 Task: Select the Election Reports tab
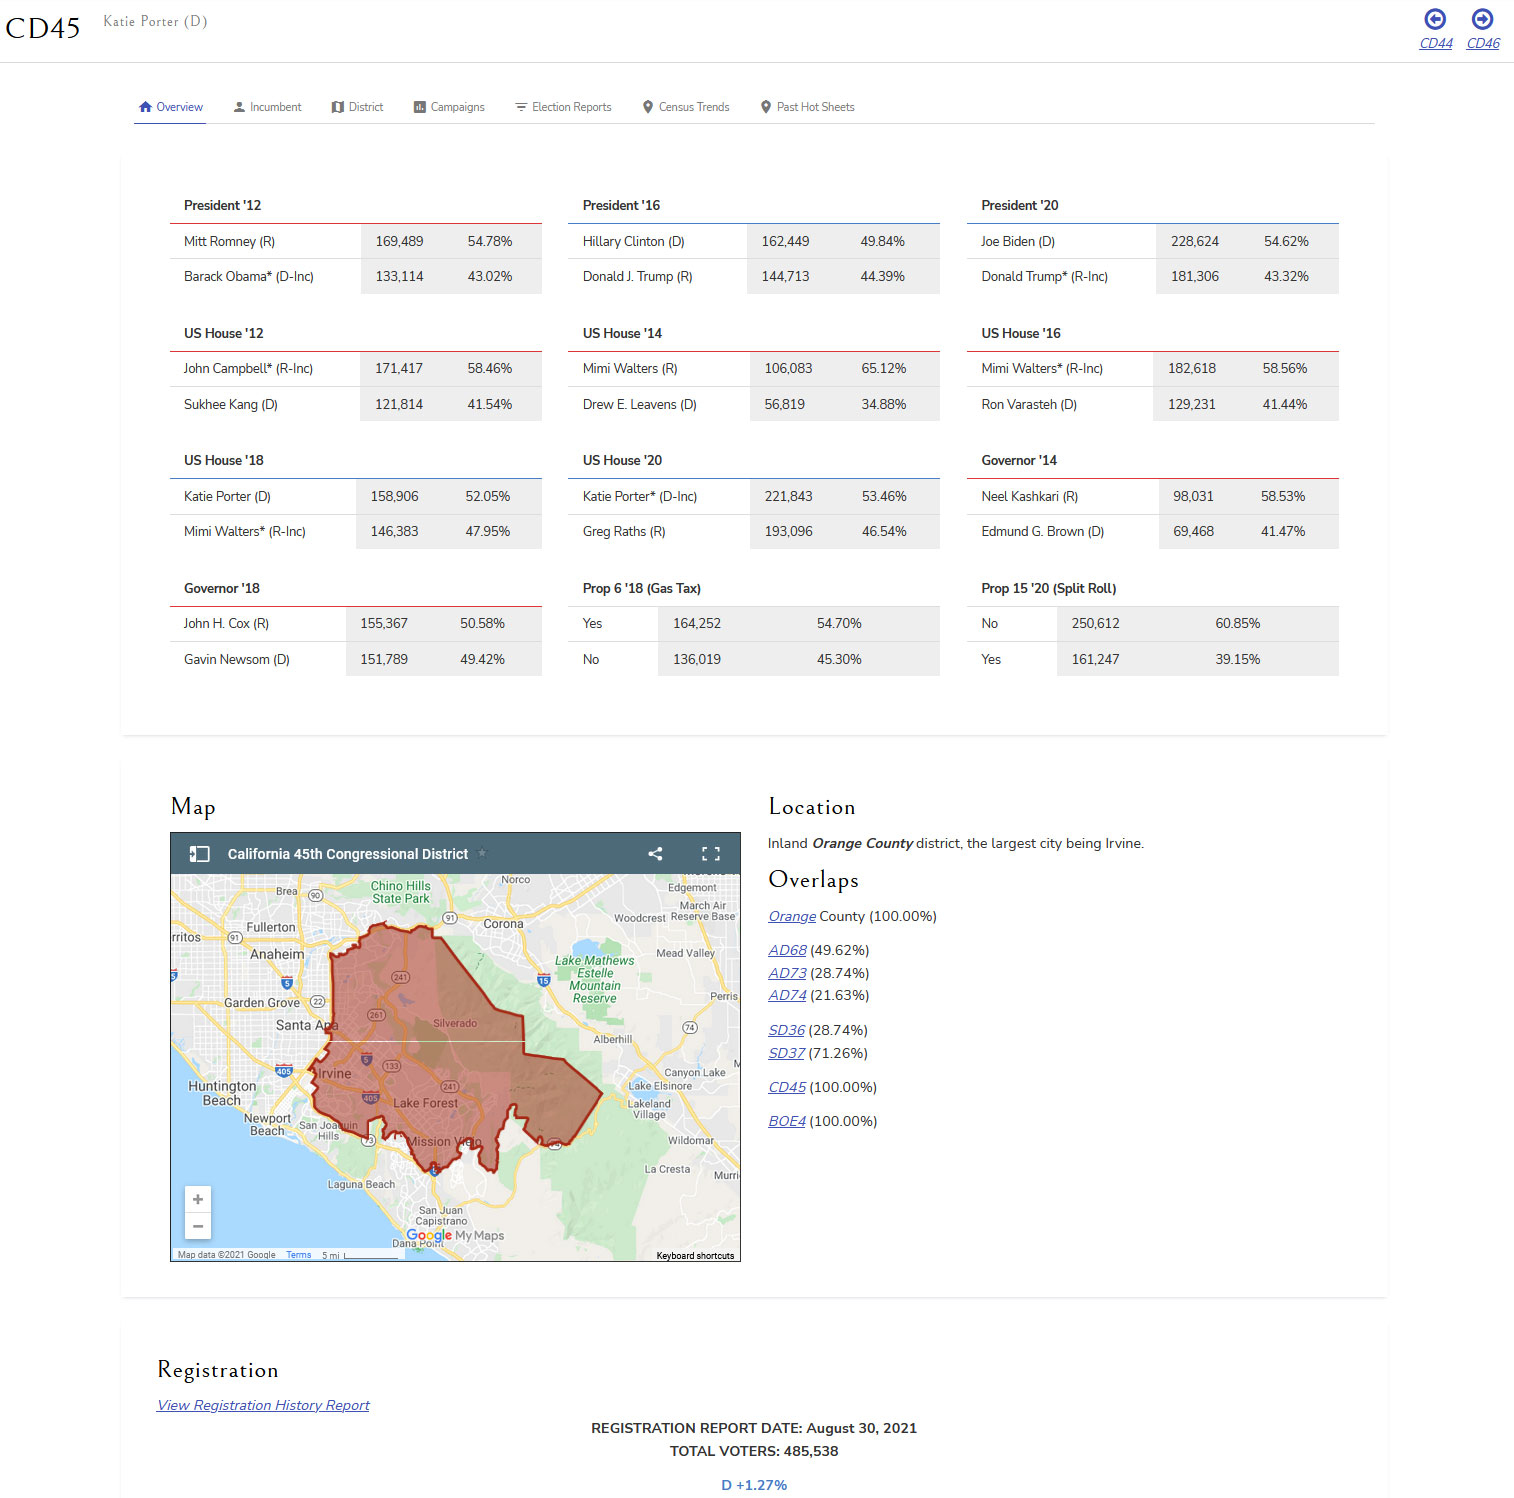coord(563,107)
